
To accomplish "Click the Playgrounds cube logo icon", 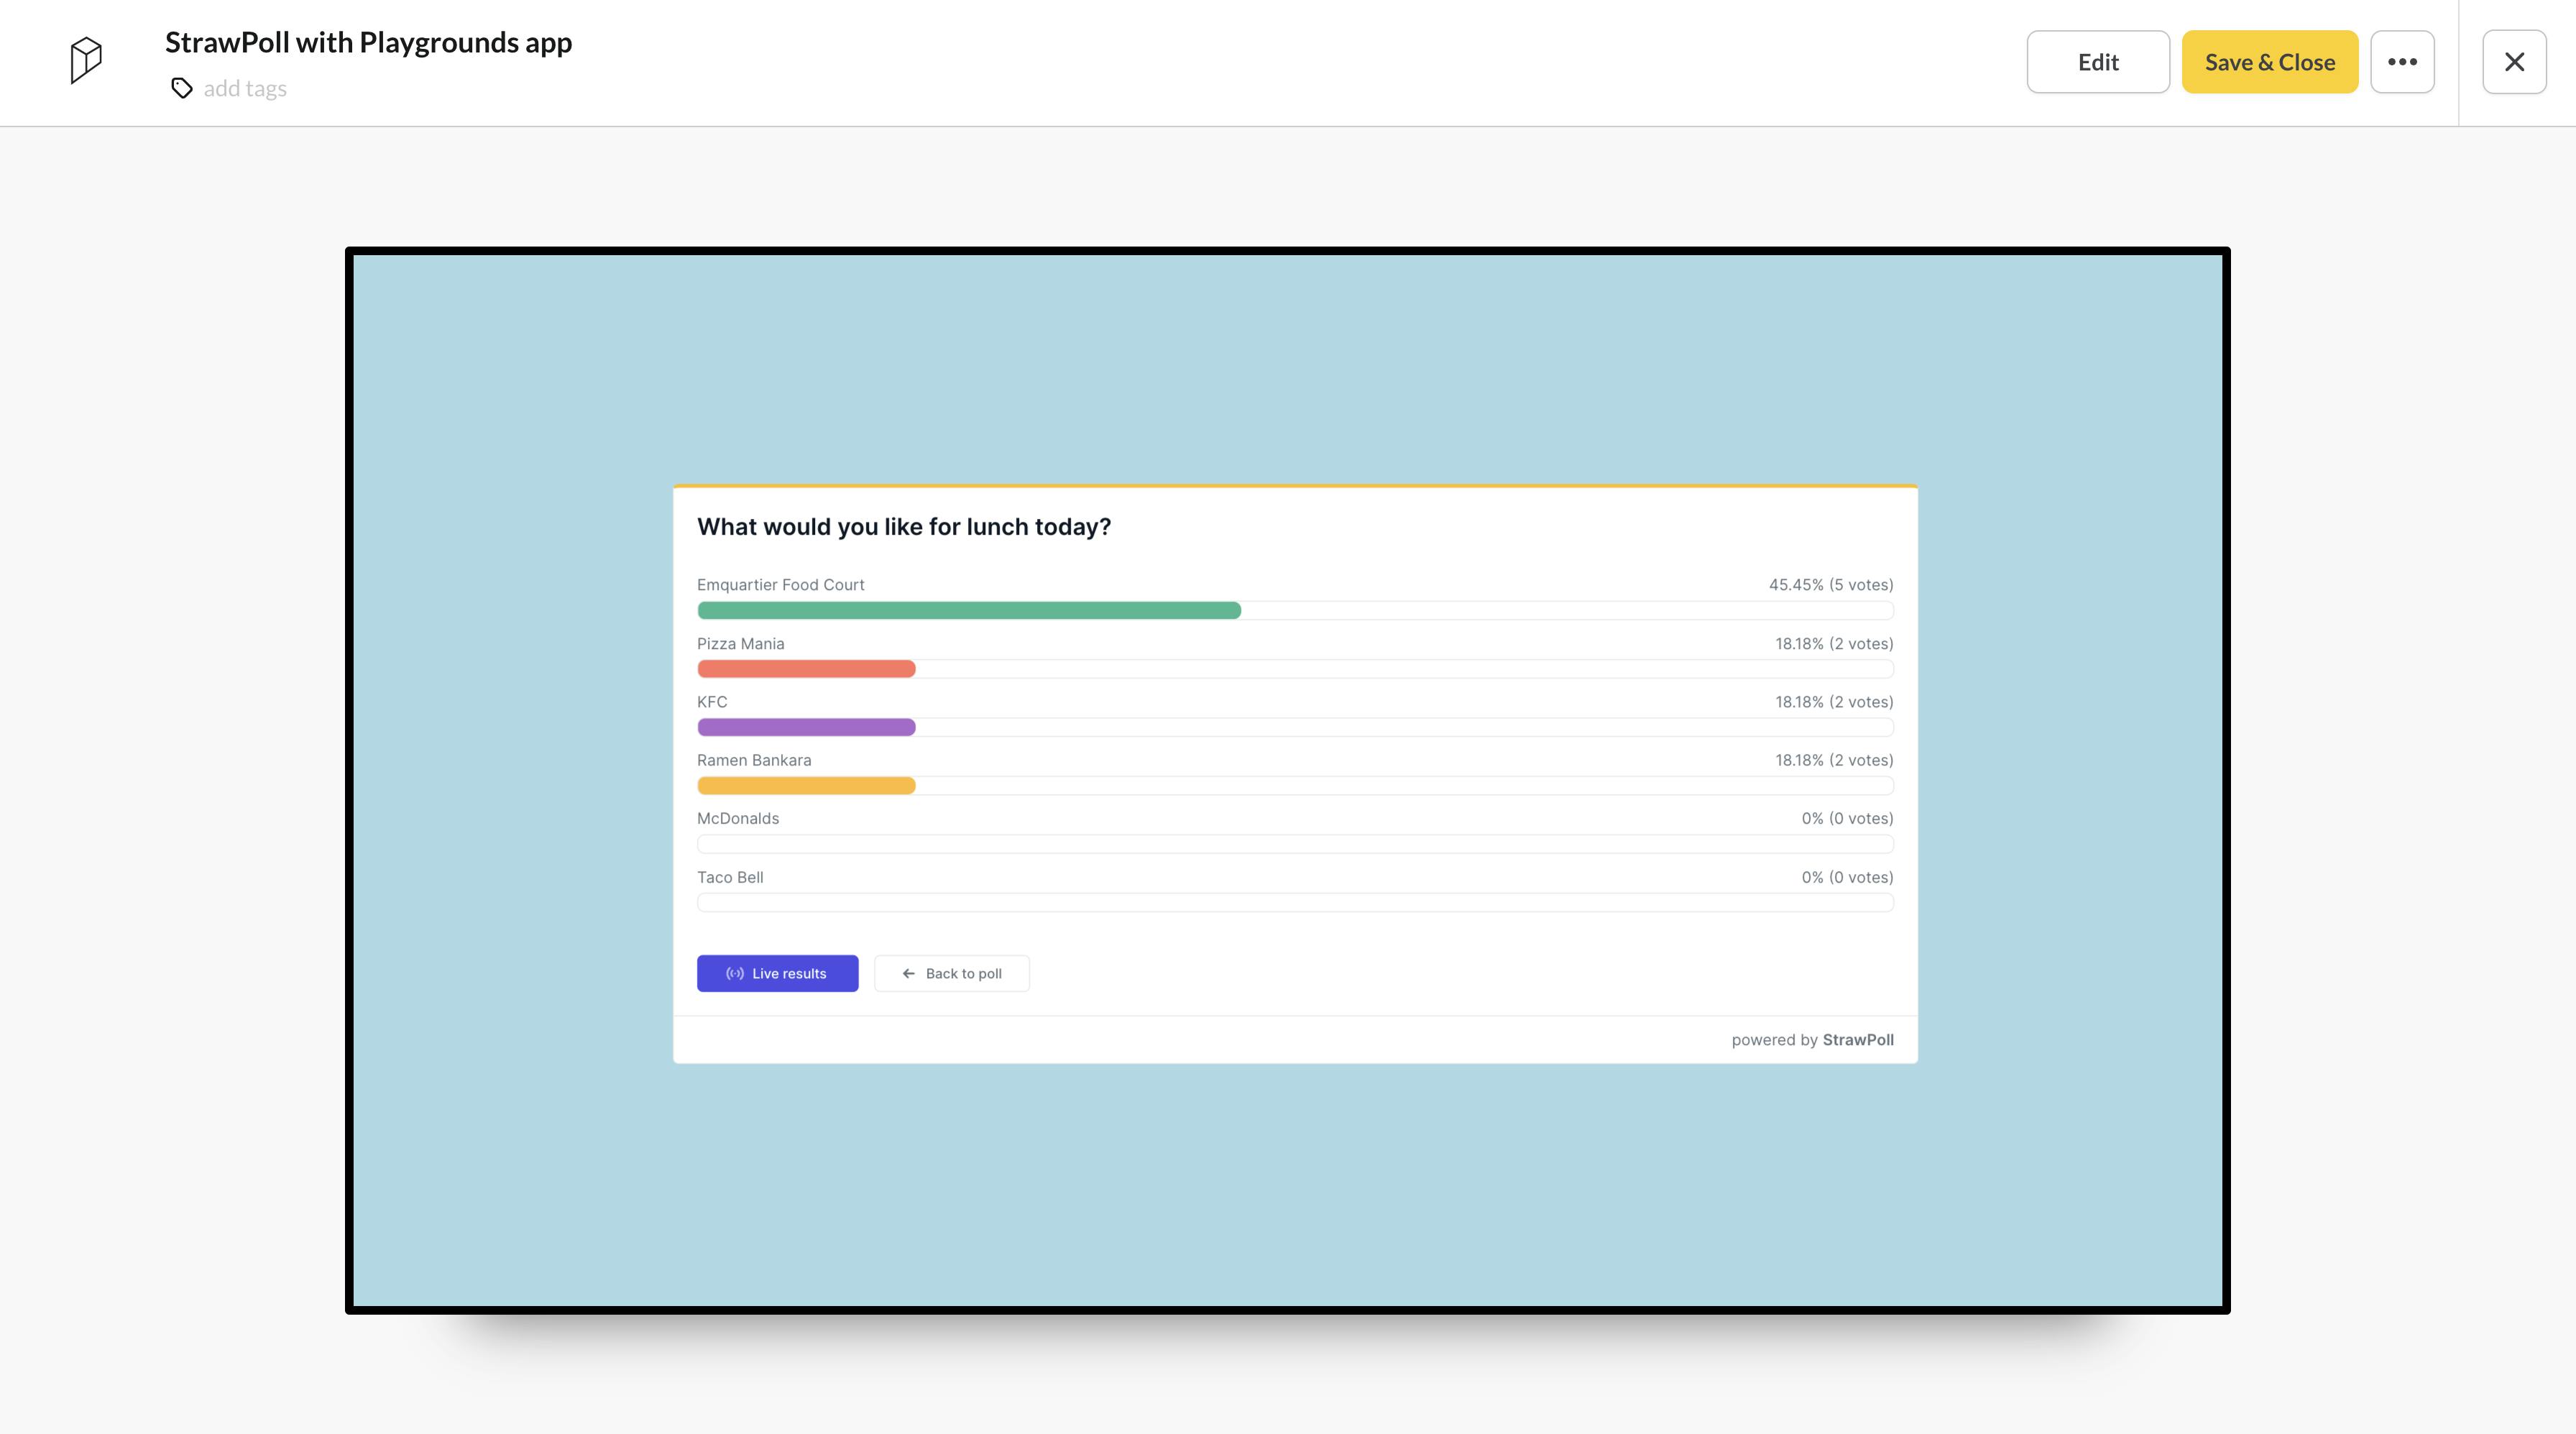I will click(x=84, y=60).
